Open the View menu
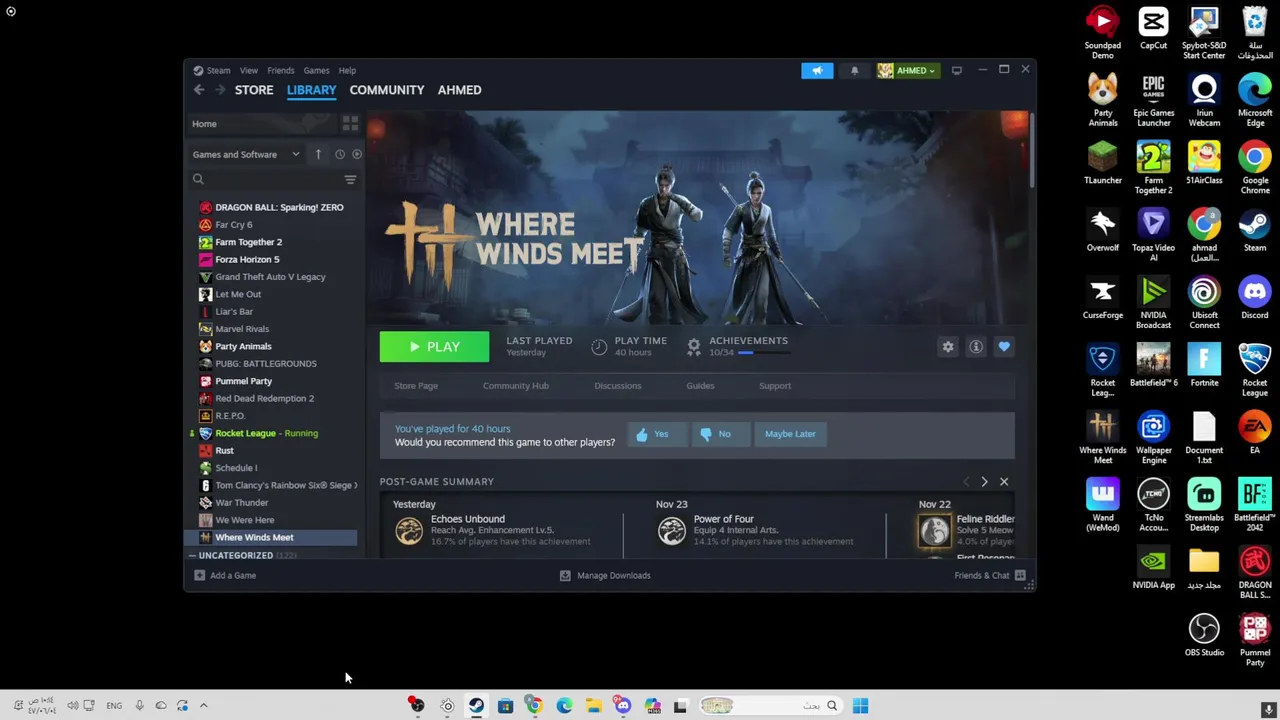1280x720 pixels. coord(249,70)
